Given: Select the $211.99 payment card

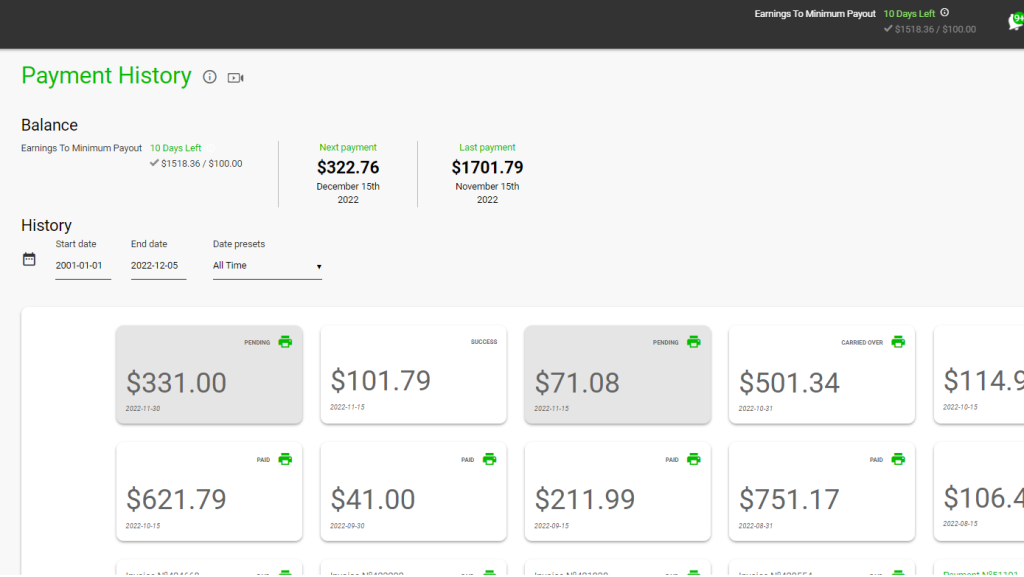Looking at the screenshot, I should pyautogui.click(x=618, y=492).
